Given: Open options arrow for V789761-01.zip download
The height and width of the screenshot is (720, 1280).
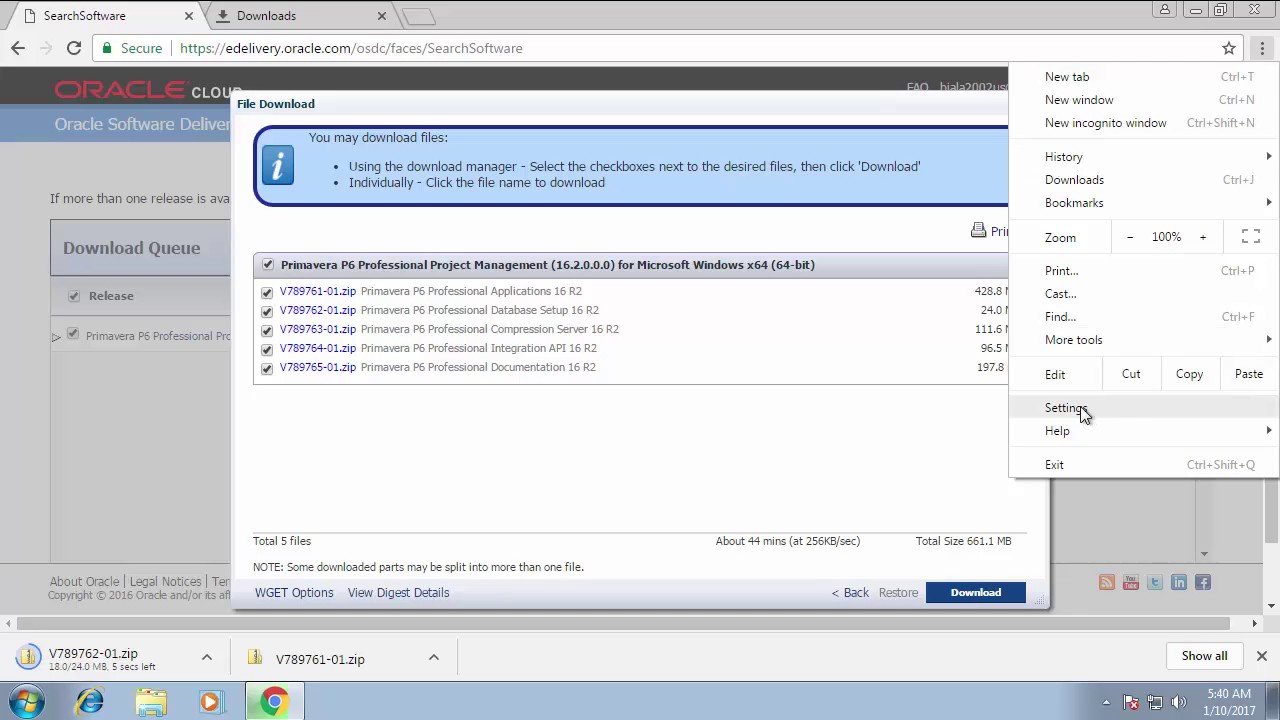Looking at the screenshot, I should [434, 657].
